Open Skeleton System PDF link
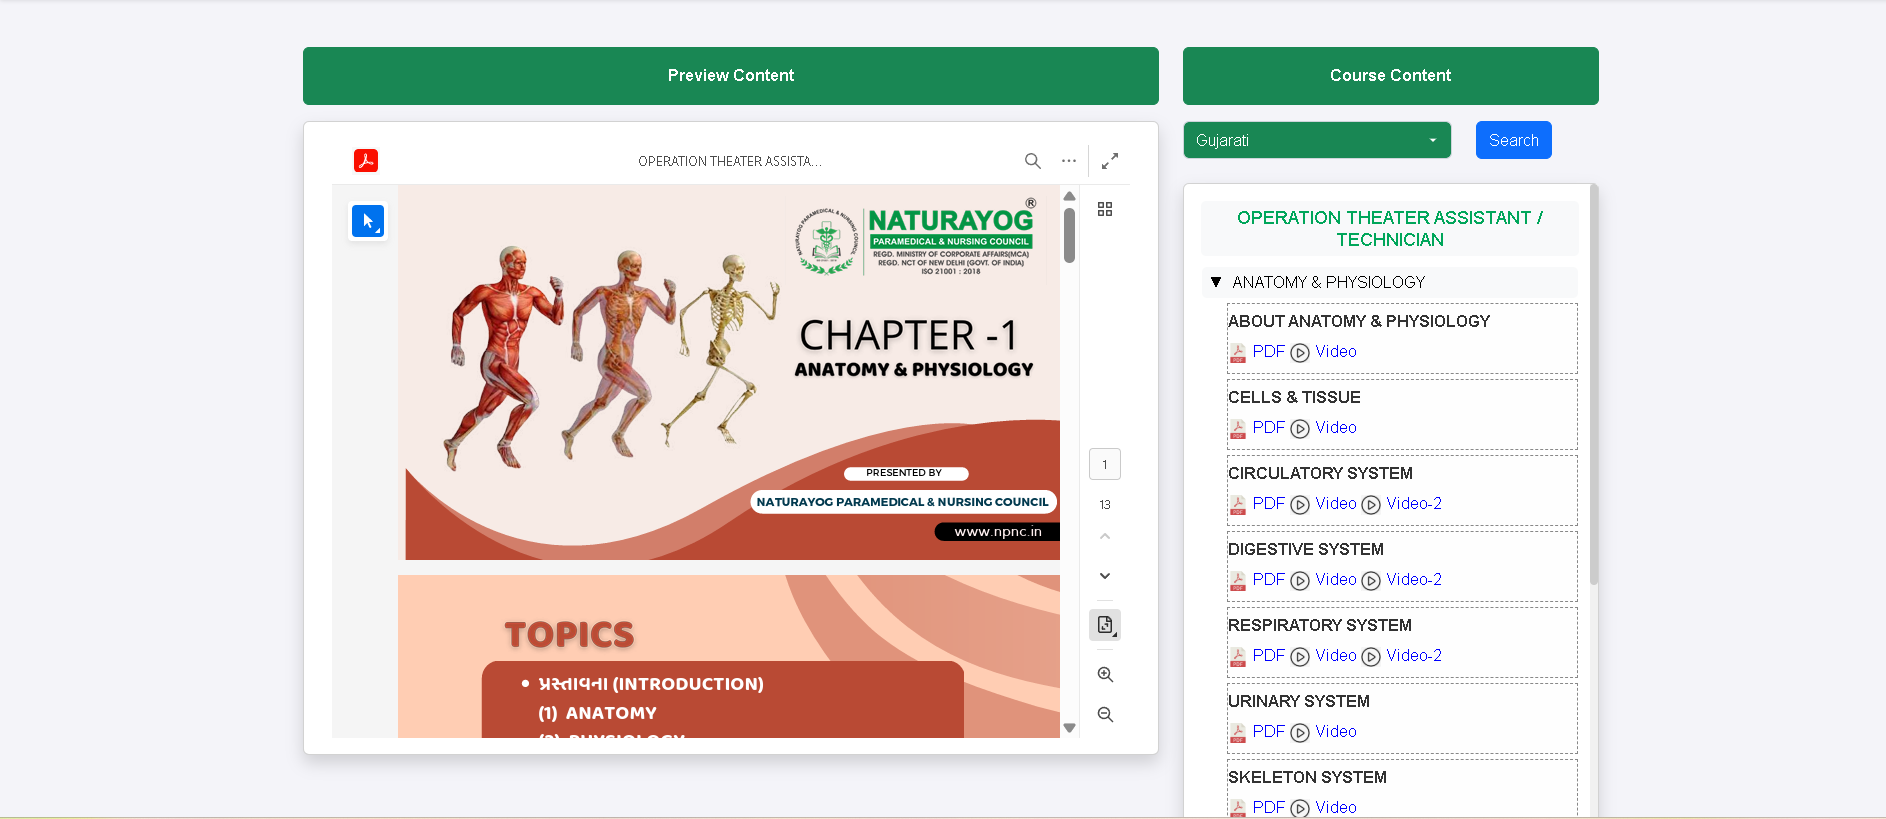Image resolution: width=1886 pixels, height=819 pixels. point(1268,807)
